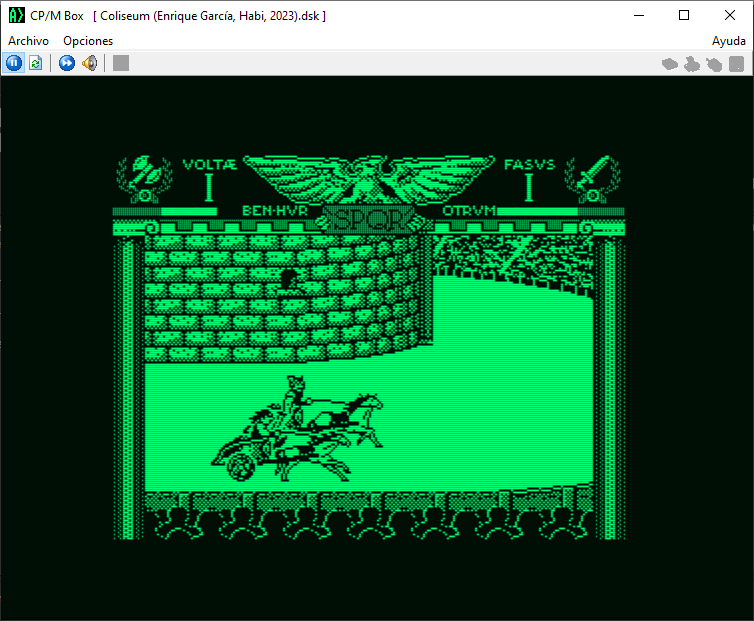Image resolution: width=754 pixels, height=621 pixels.
Task: Open the Opciones menu
Action: (88, 41)
